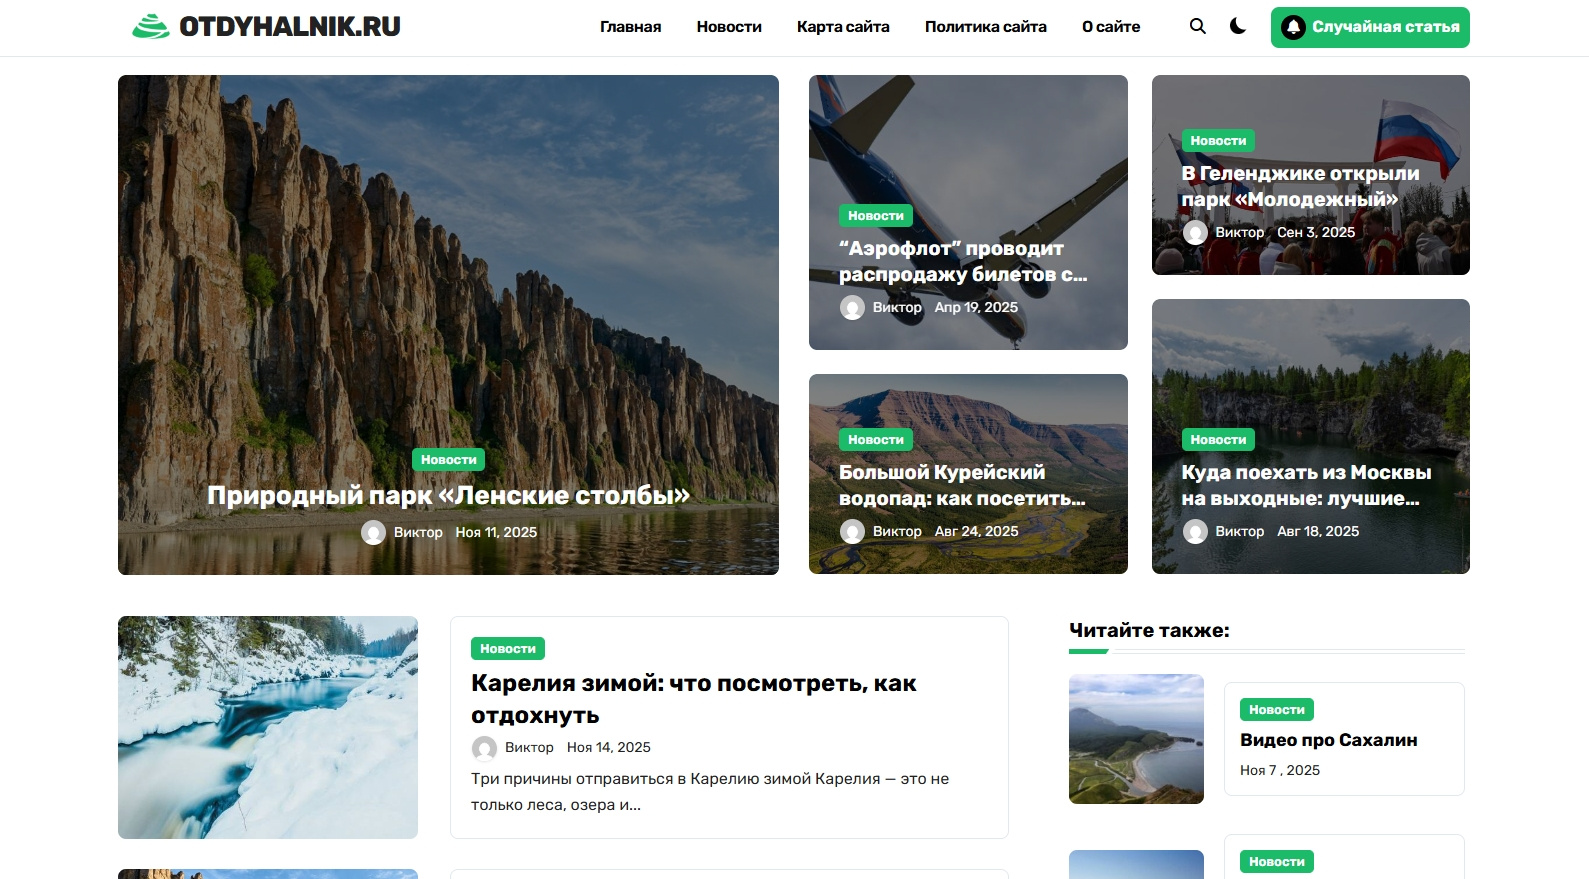The height and width of the screenshot is (879, 1589).
Task: Click the date Ноя 14, 2025
Action: (609, 748)
